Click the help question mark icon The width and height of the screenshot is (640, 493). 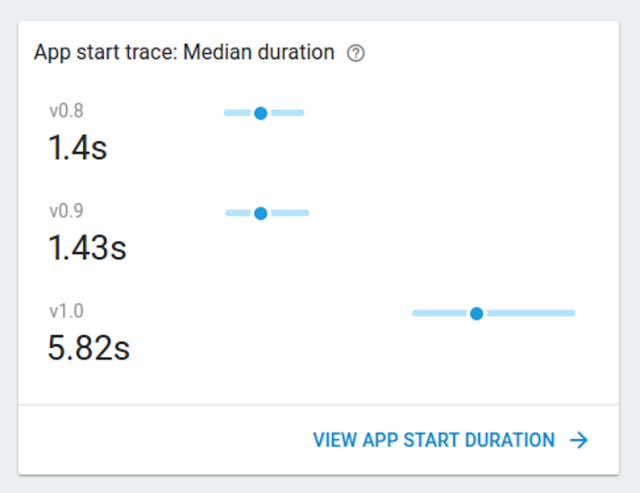[355, 54]
